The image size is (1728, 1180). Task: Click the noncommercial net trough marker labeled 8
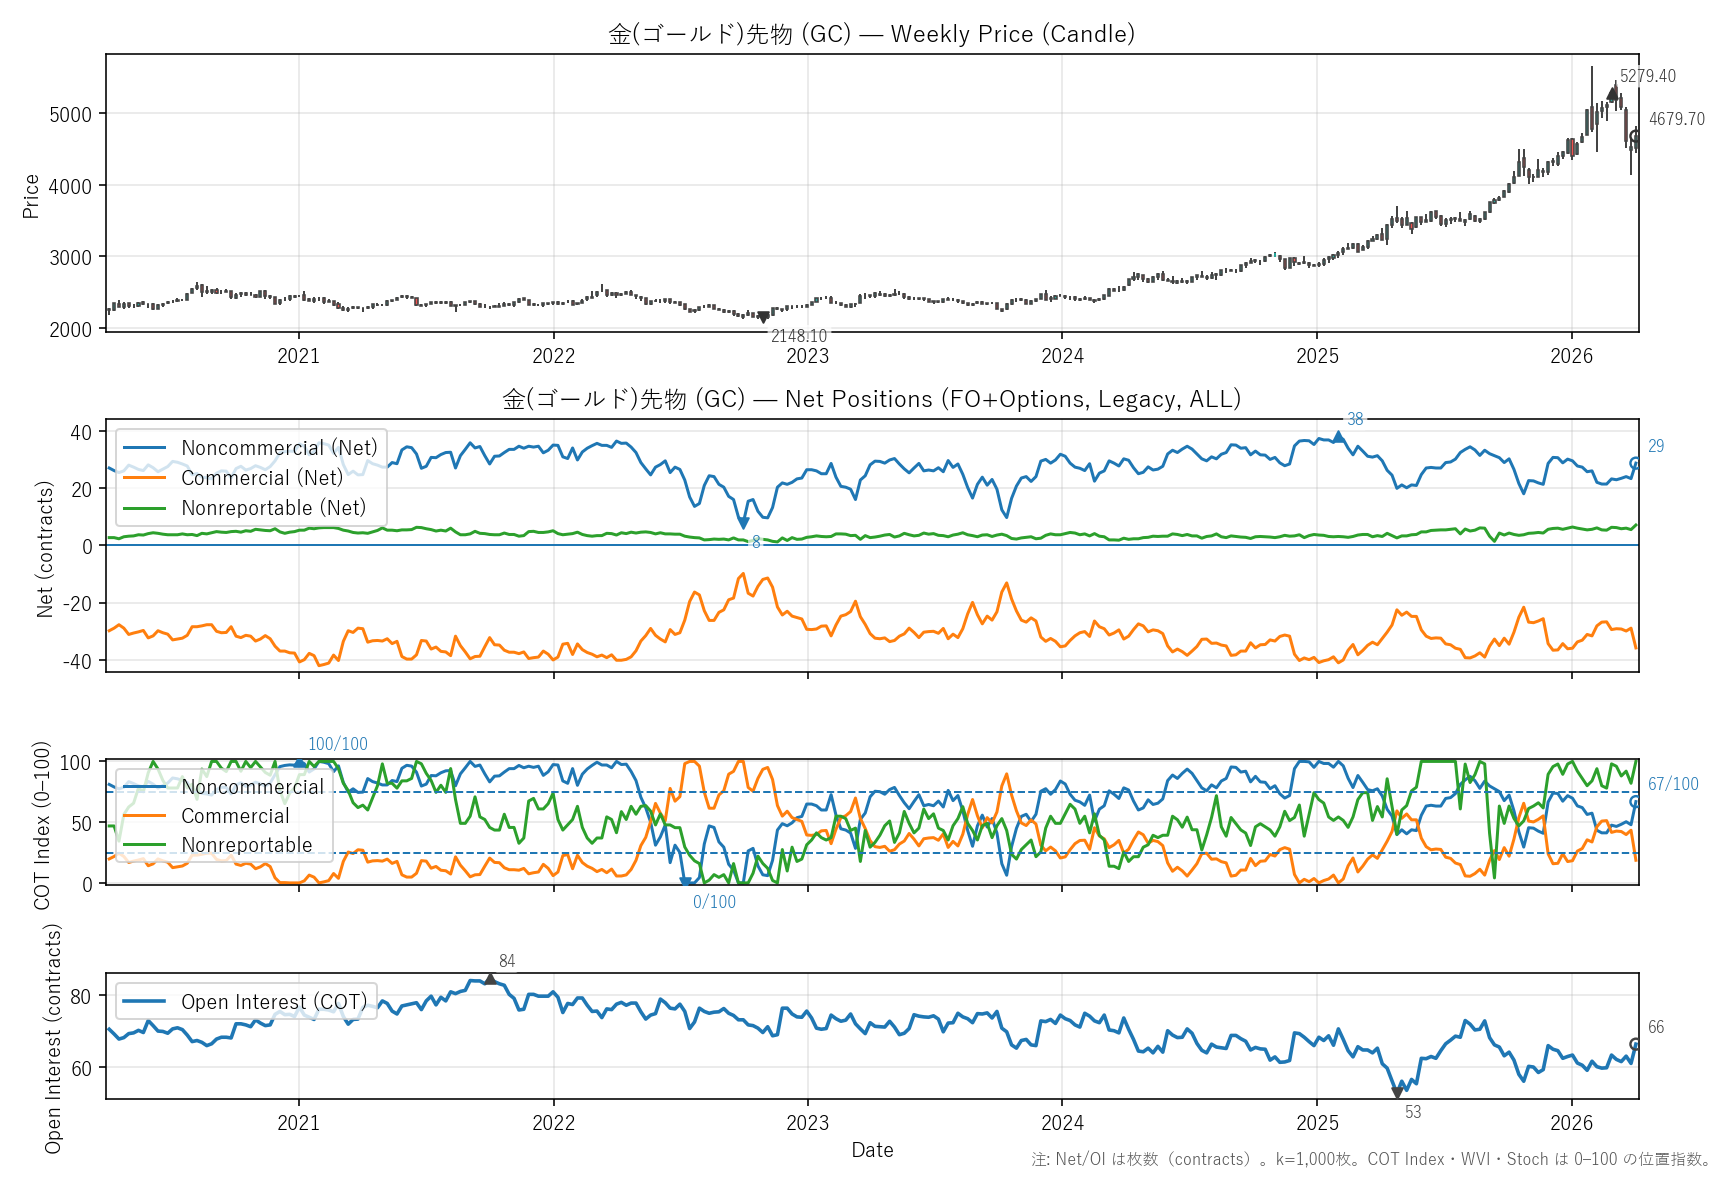pyautogui.click(x=743, y=523)
